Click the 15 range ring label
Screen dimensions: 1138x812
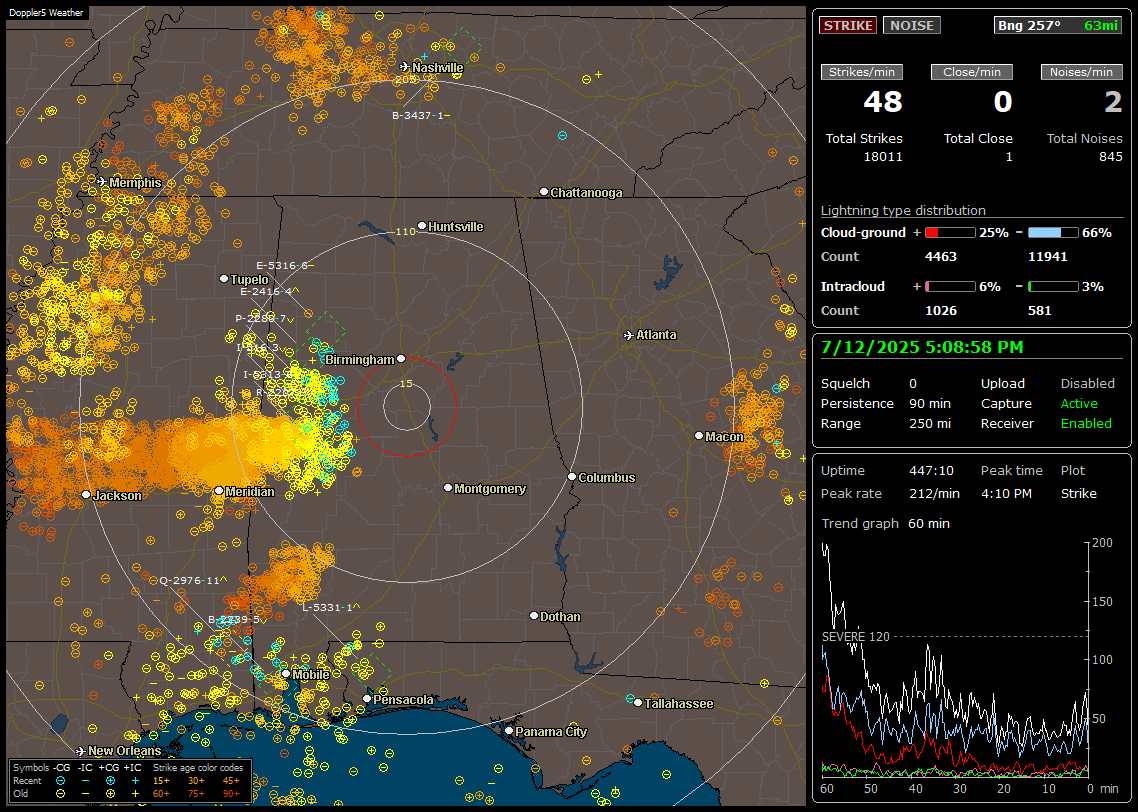pos(406,383)
